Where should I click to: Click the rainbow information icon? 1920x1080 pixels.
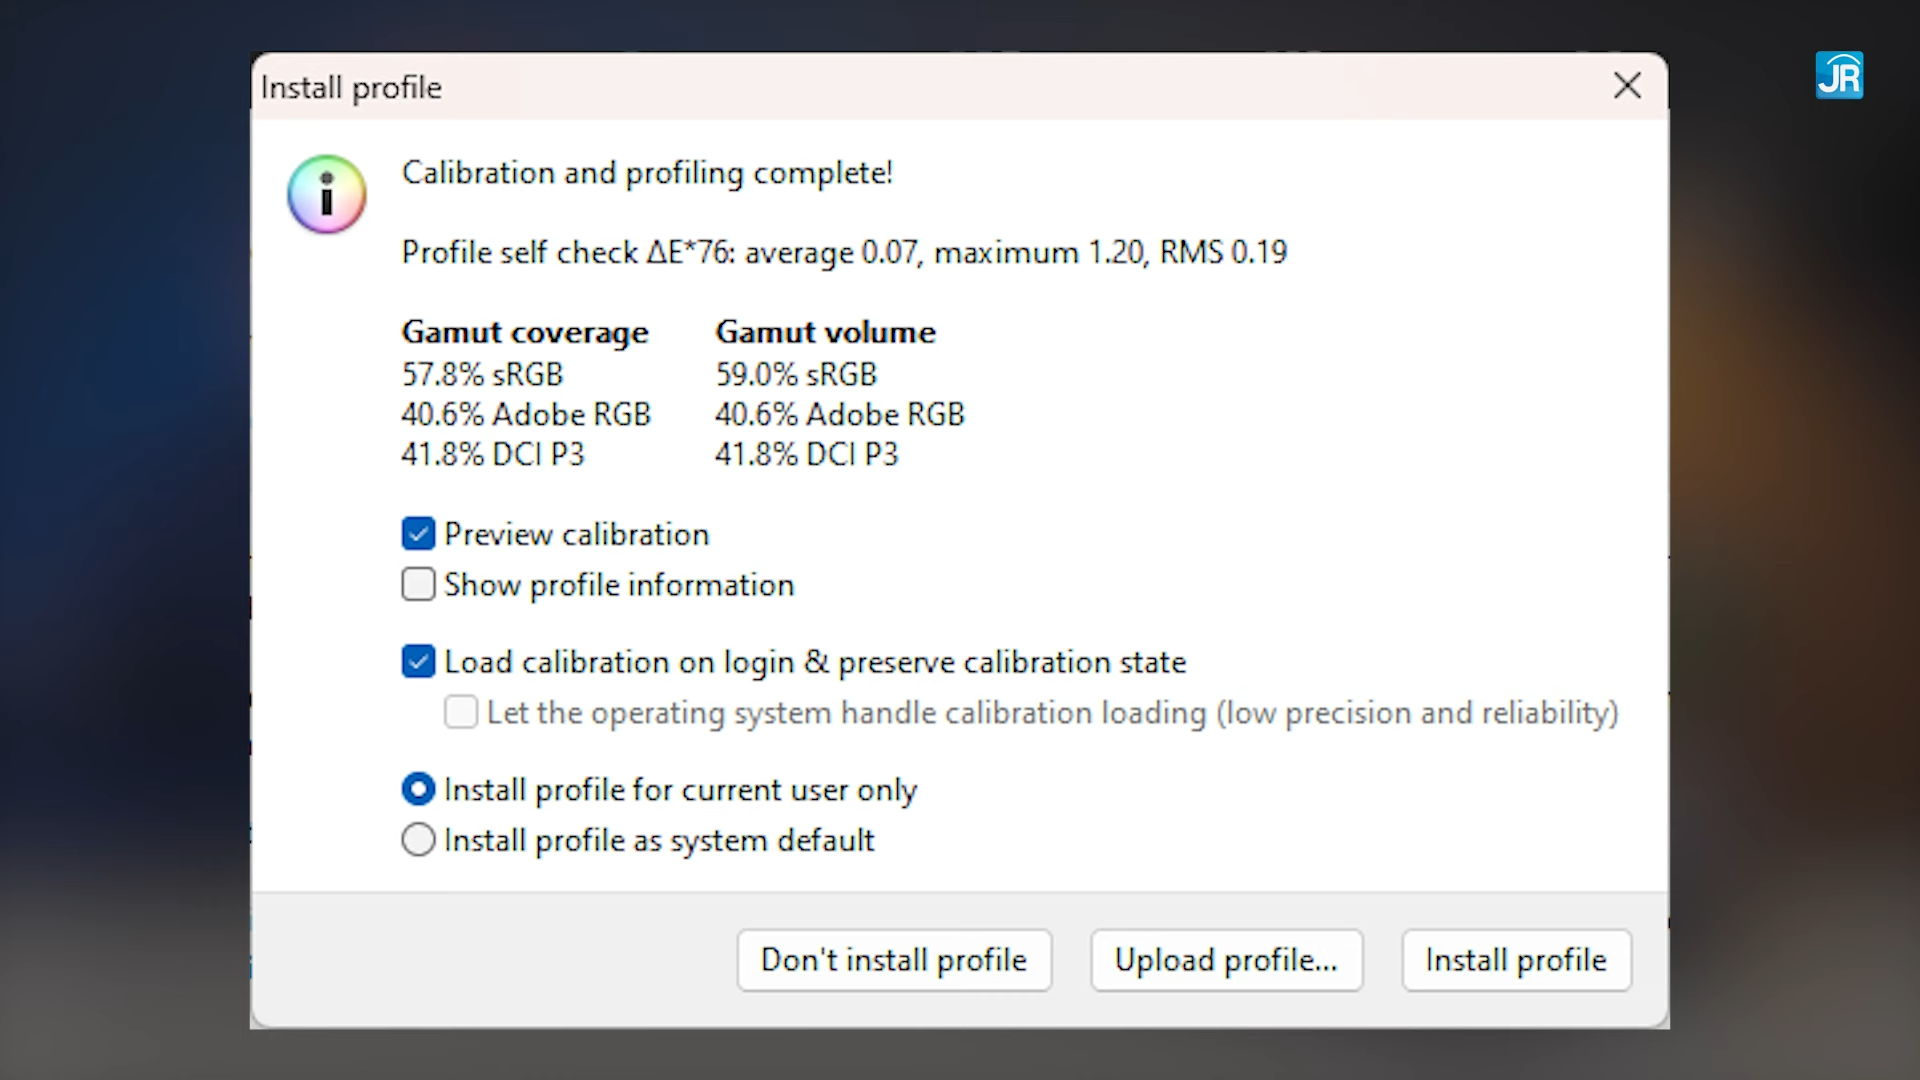tap(326, 194)
